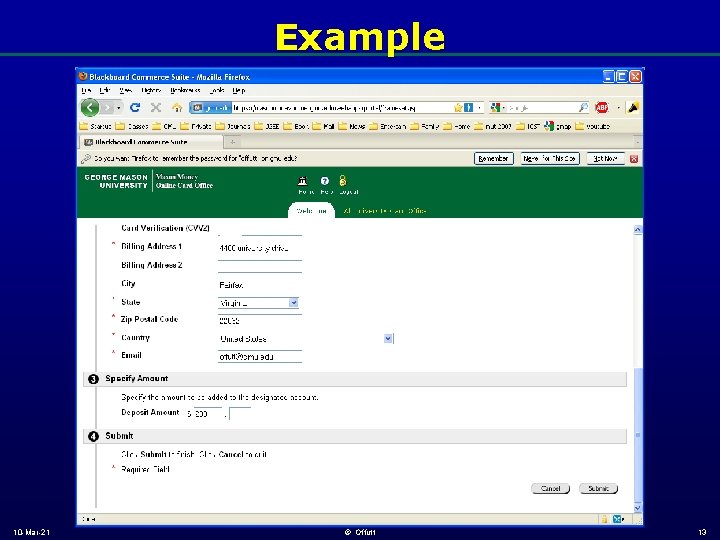720x540 pixels.
Task: Open the View menu
Action: [x=125, y=90]
